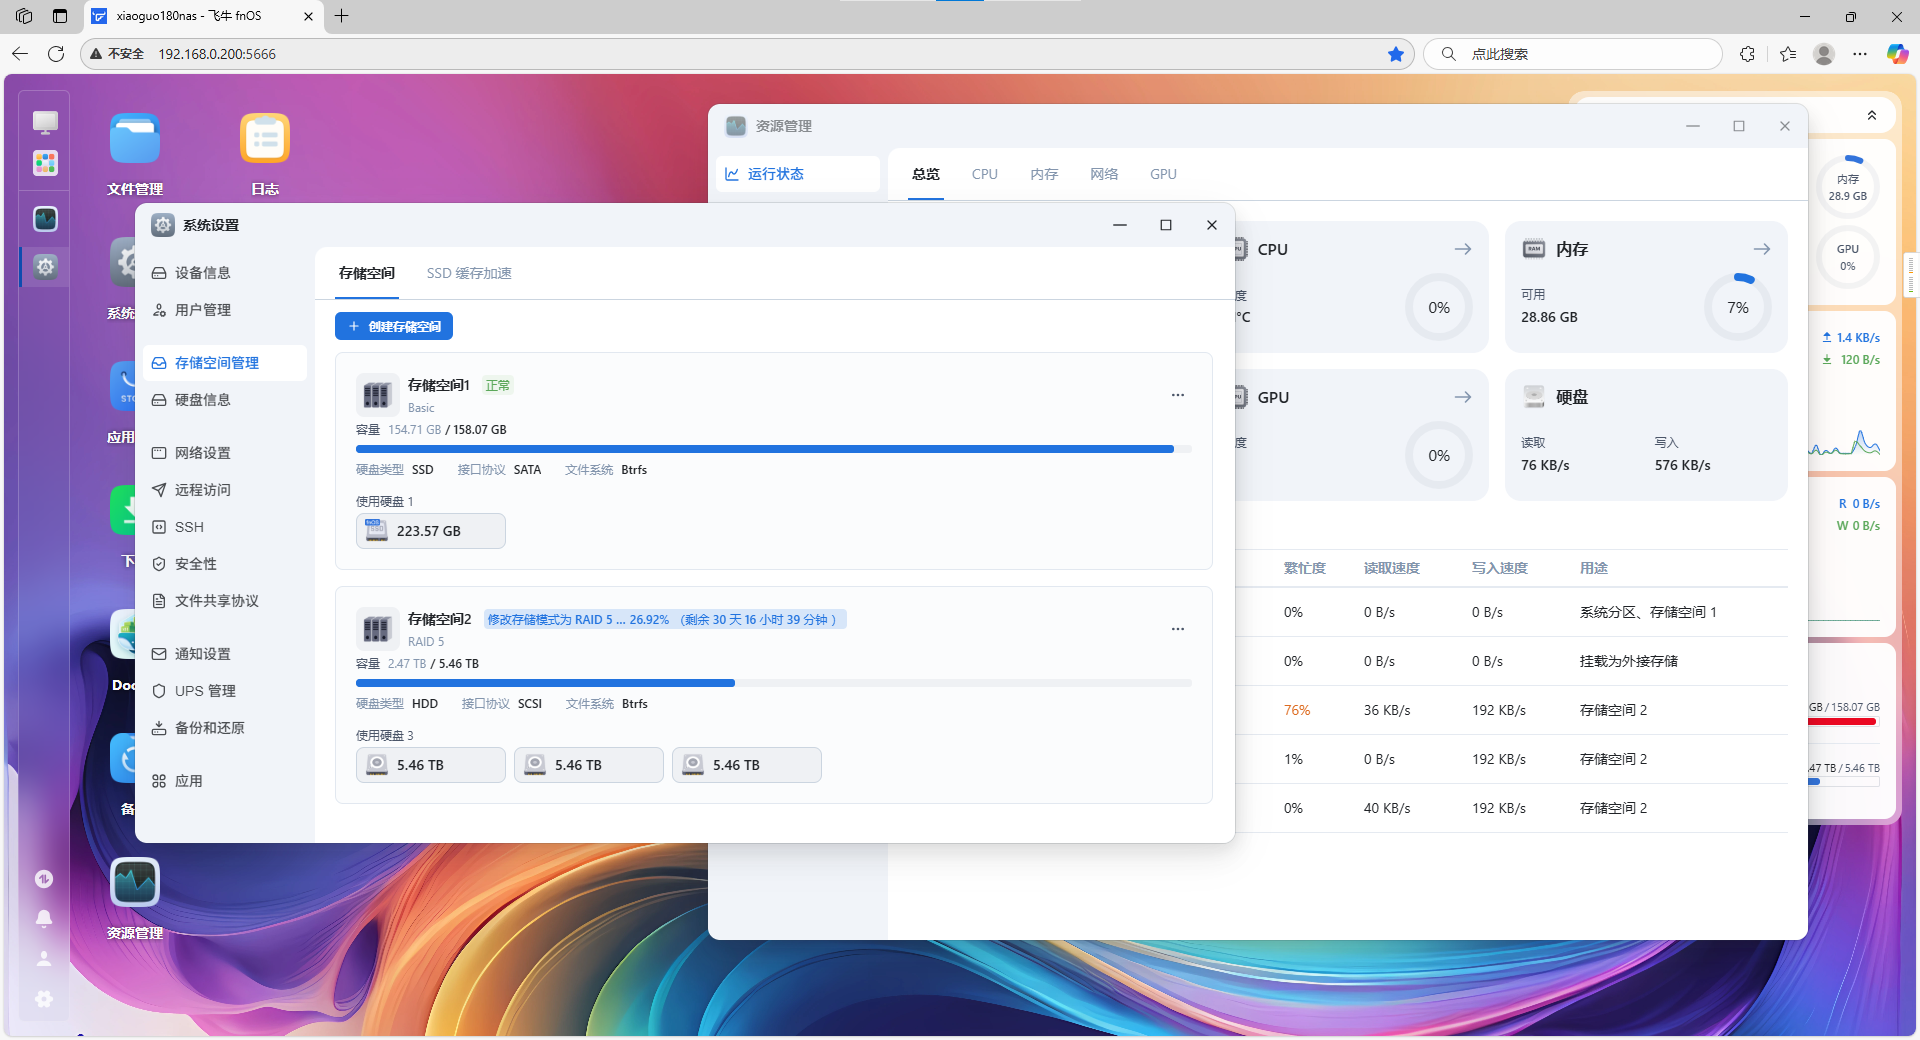Open more options menu for 存储空间2
The height and width of the screenshot is (1040, 1920).
pyautogui.click(x=1178, y=629)
